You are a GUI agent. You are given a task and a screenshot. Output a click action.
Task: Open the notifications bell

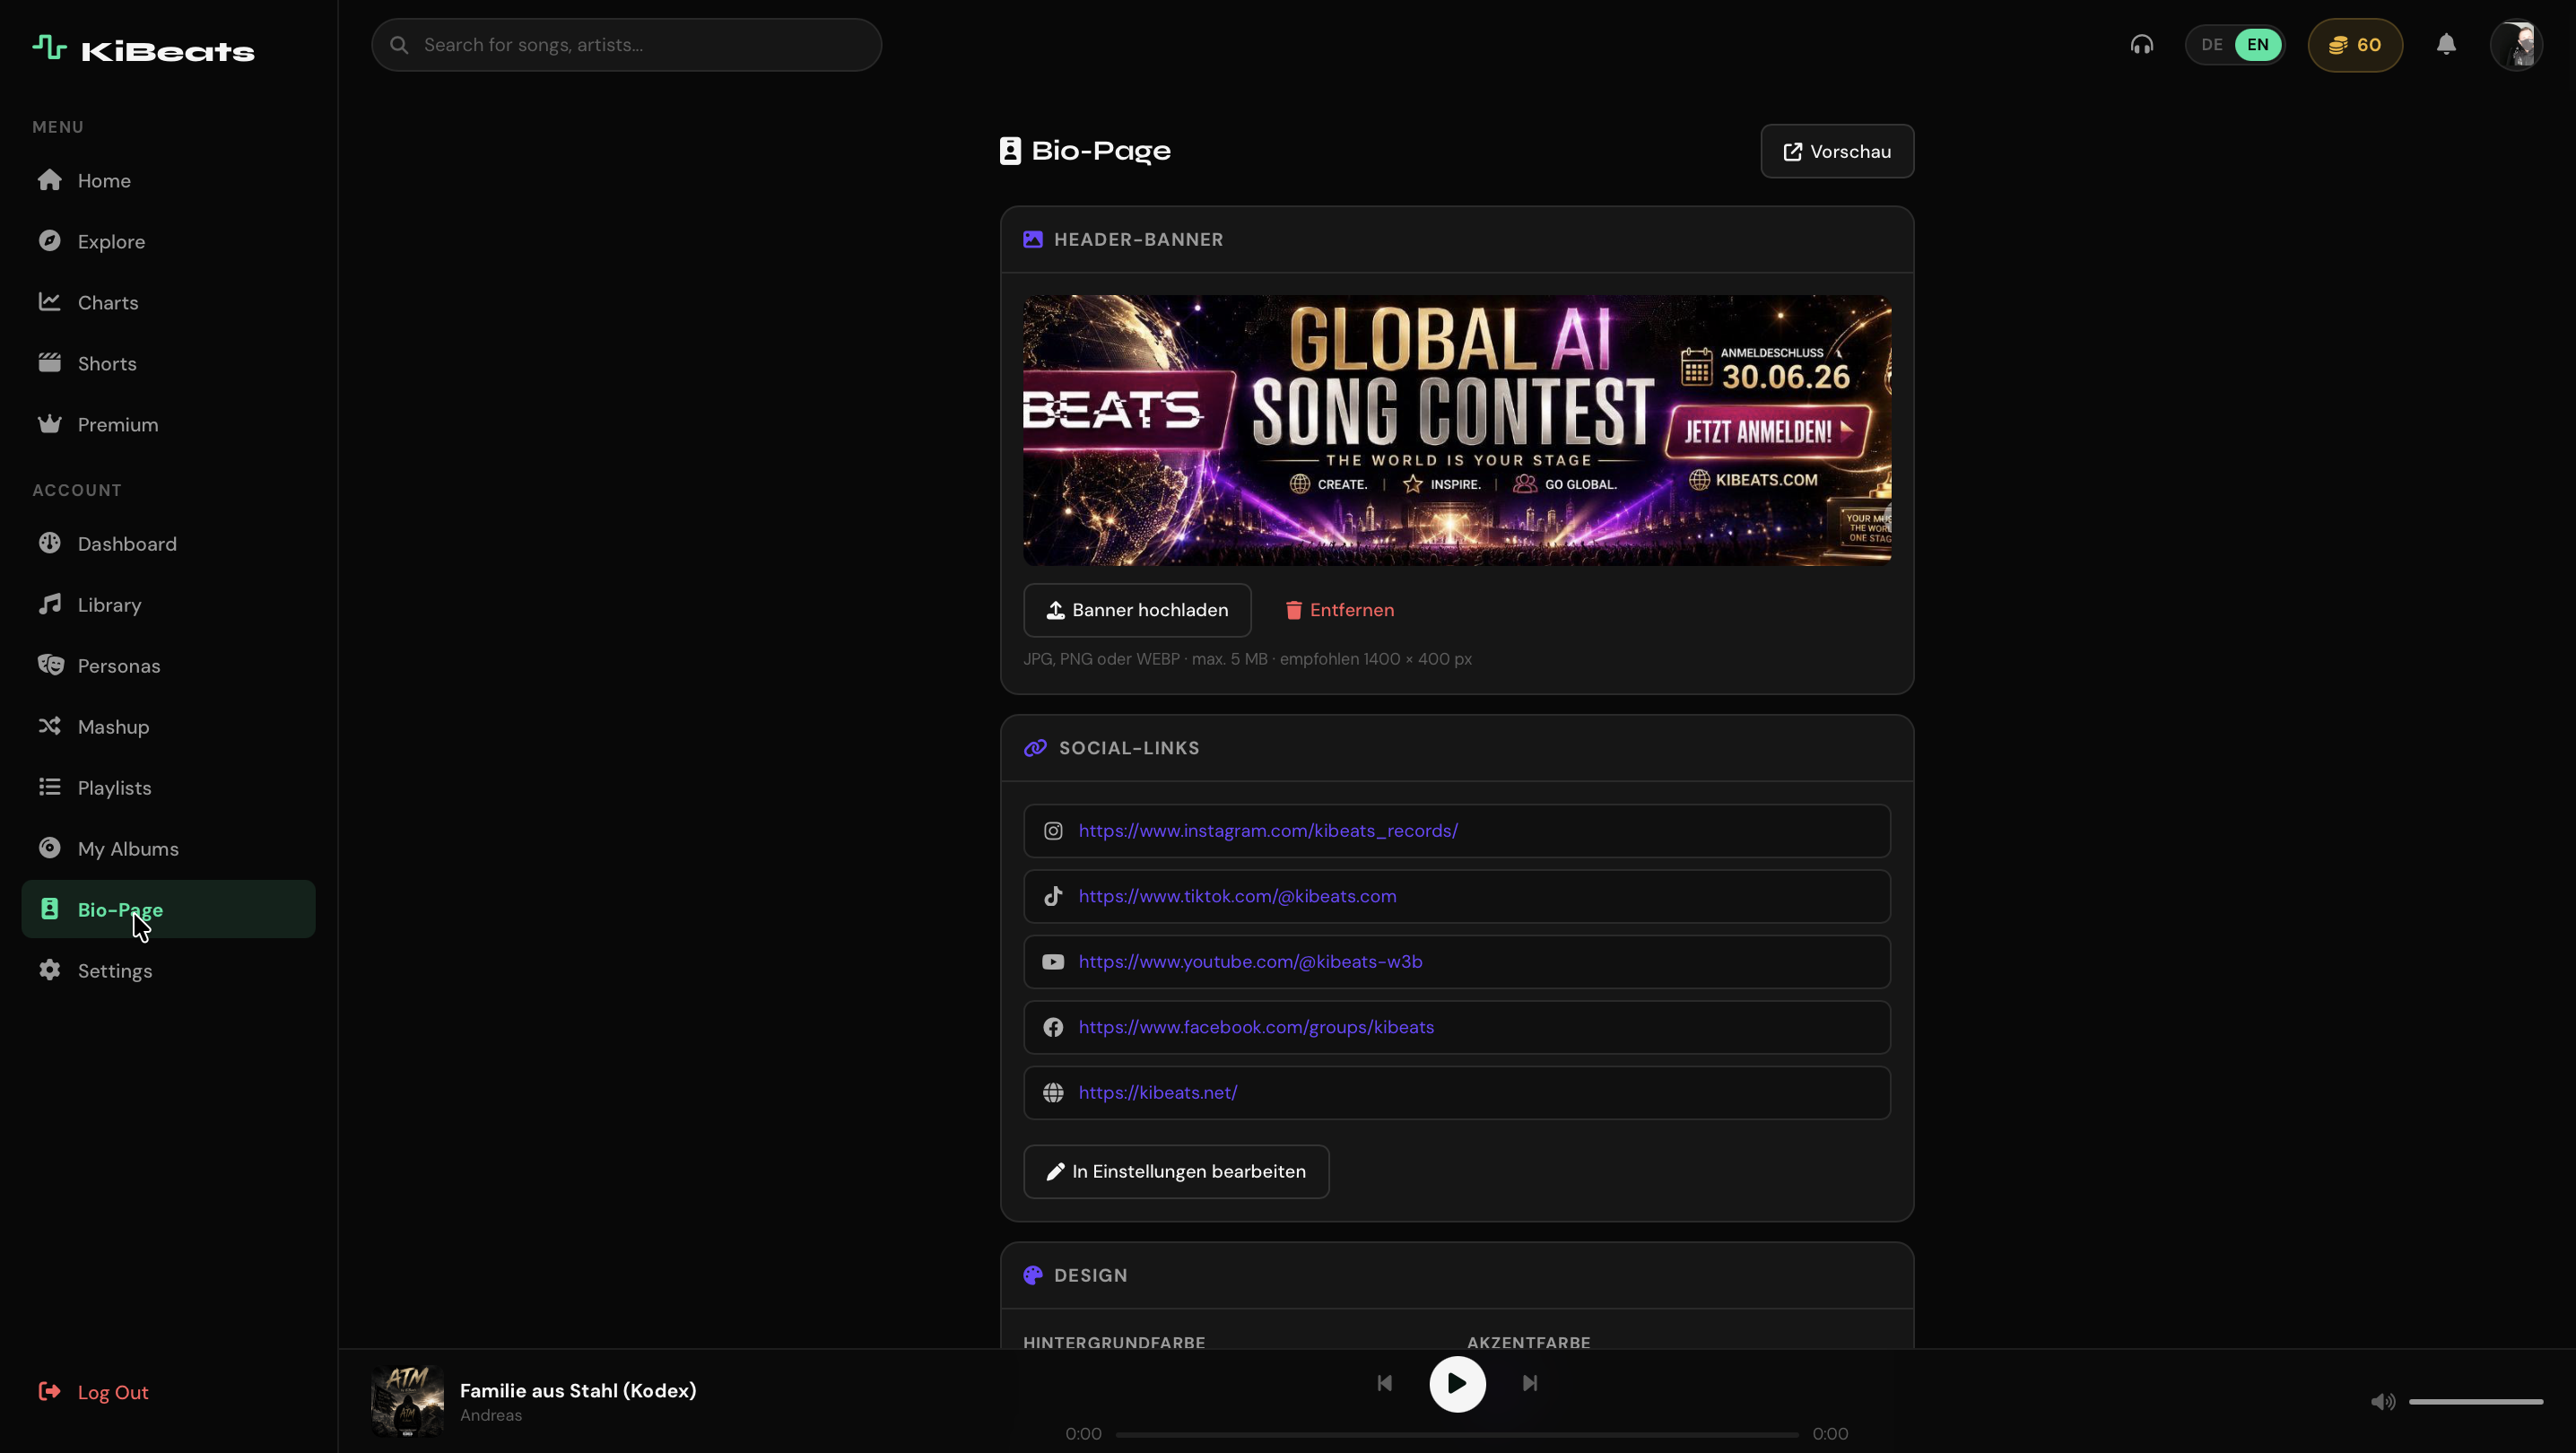click(x=2446, y=45)
